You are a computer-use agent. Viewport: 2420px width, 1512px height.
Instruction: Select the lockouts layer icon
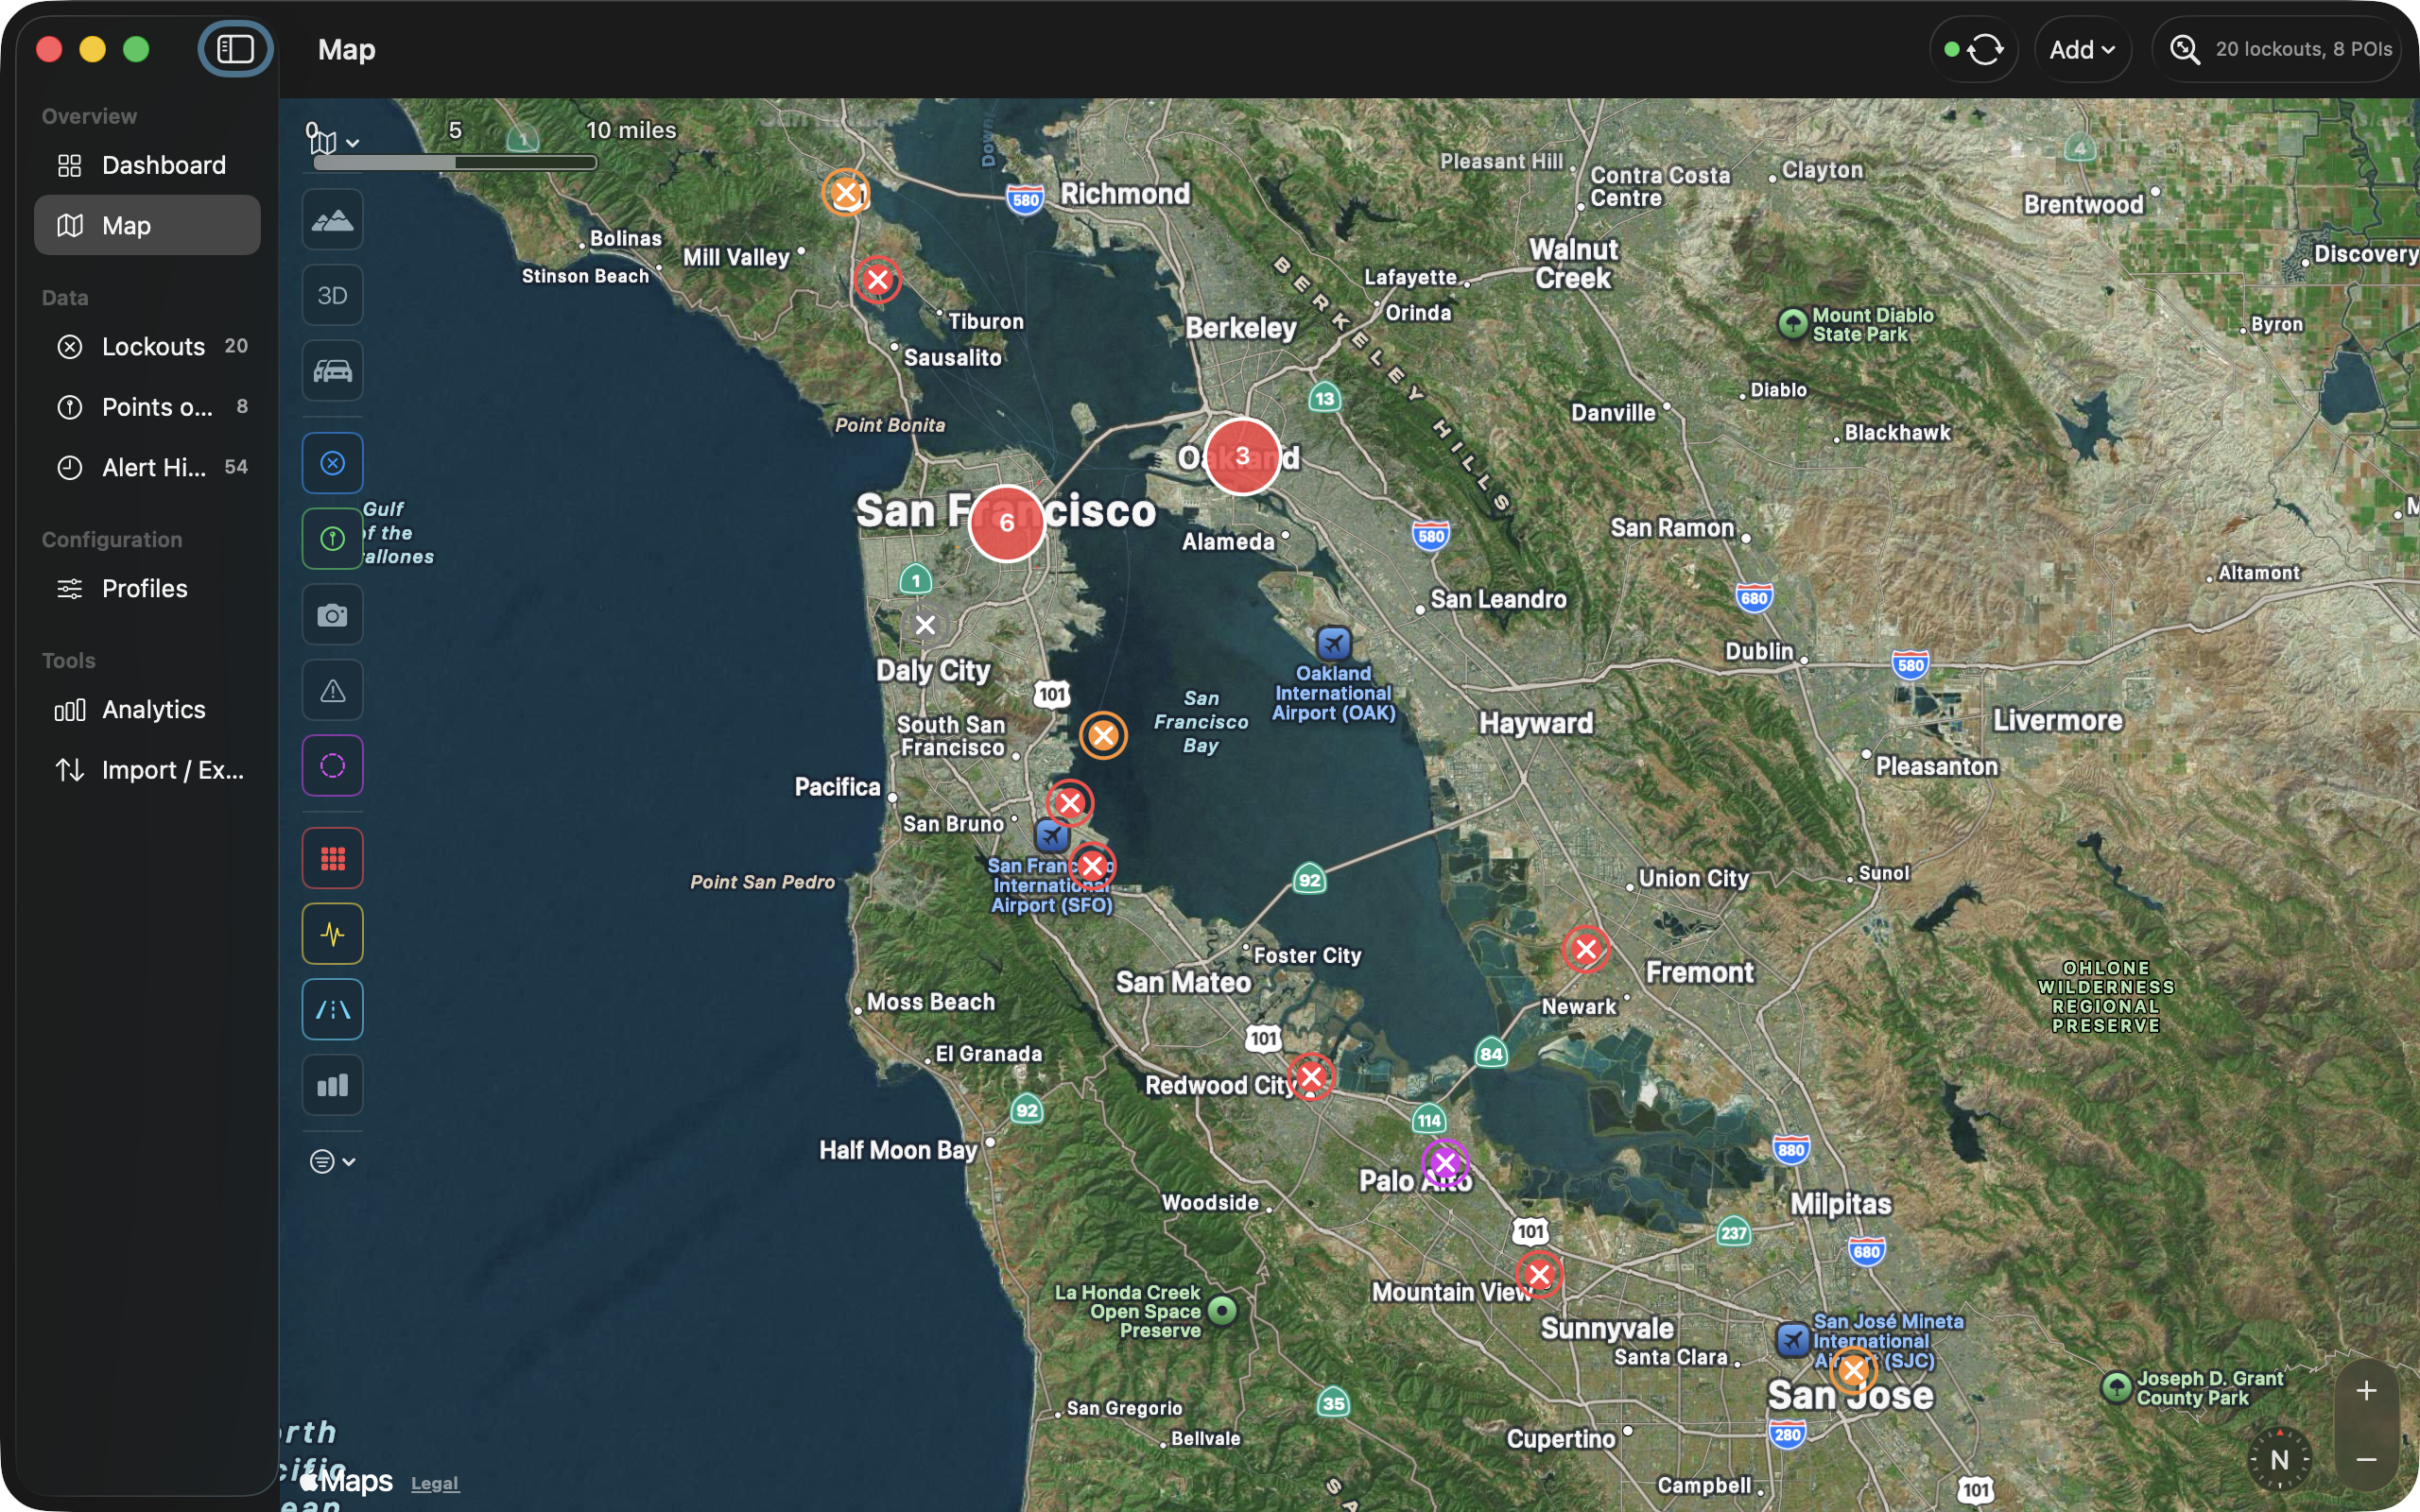point(333,462)
